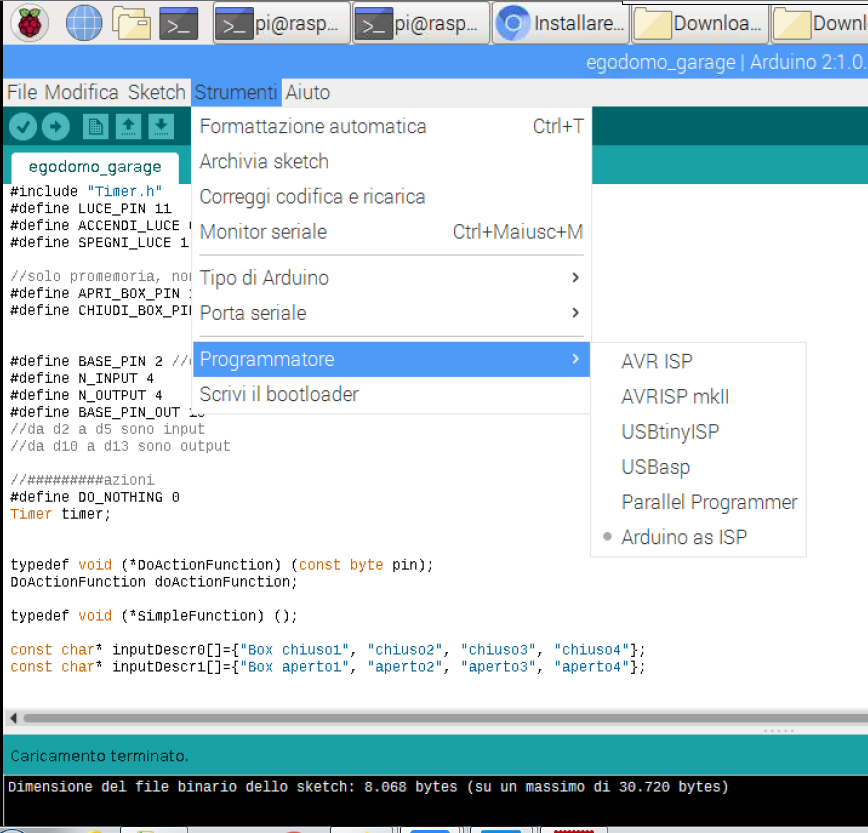Expand the Tipo di Arduino submenu
The height and width of the screenshot is (833, 868).
(391, 278)
